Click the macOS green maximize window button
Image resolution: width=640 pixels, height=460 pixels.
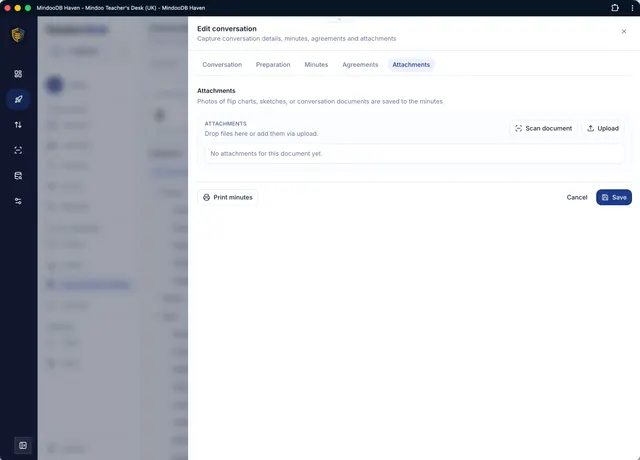pos(28,8)
